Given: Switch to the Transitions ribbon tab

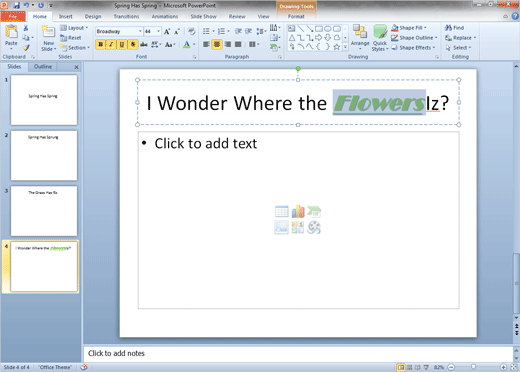Looking at the screenshot, I should (x=126, y=16).
